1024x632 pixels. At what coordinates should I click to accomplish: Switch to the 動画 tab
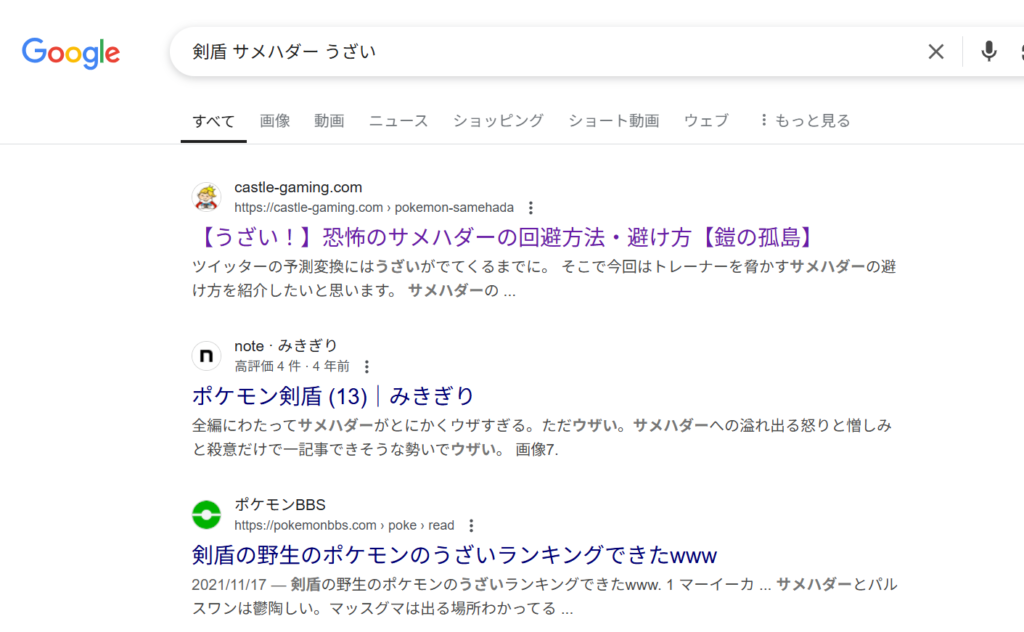[329, 121]
